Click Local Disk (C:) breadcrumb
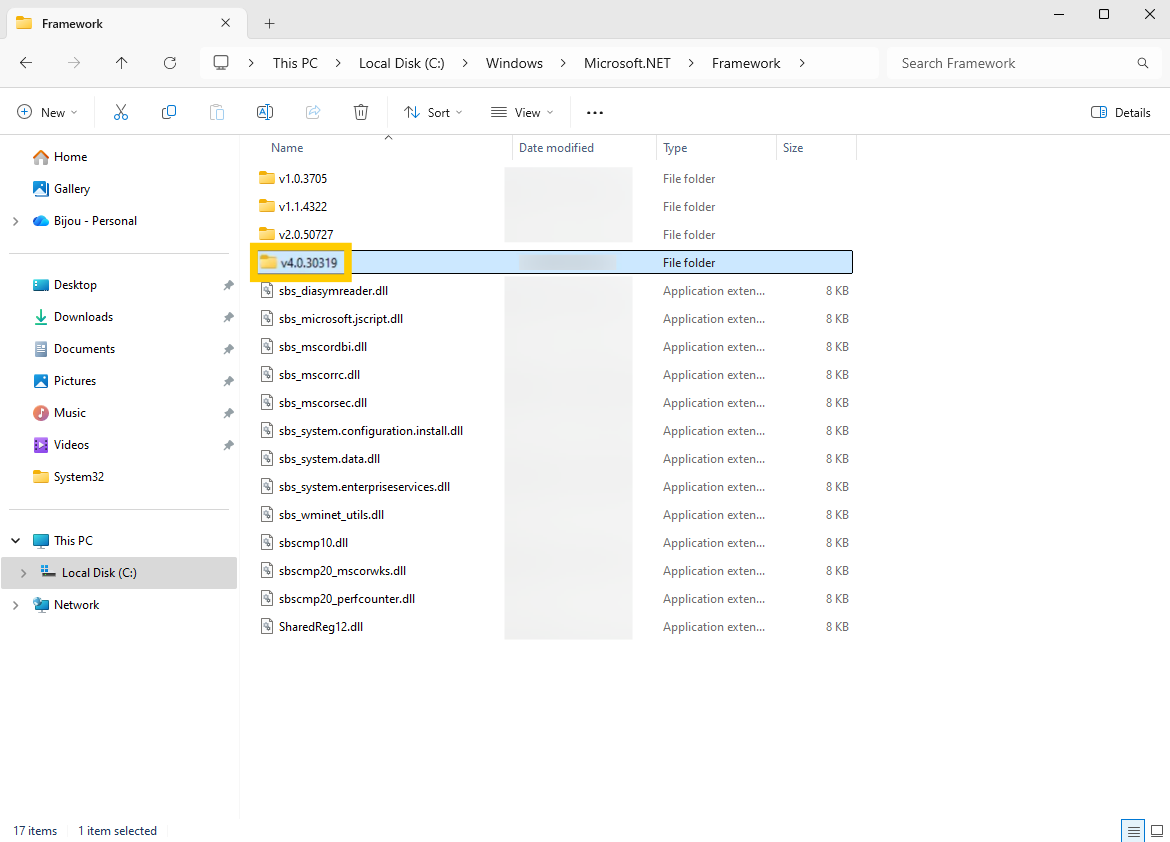Image resolution: width=1170 pixels, height=842 pixels. (x=401, y=63)
